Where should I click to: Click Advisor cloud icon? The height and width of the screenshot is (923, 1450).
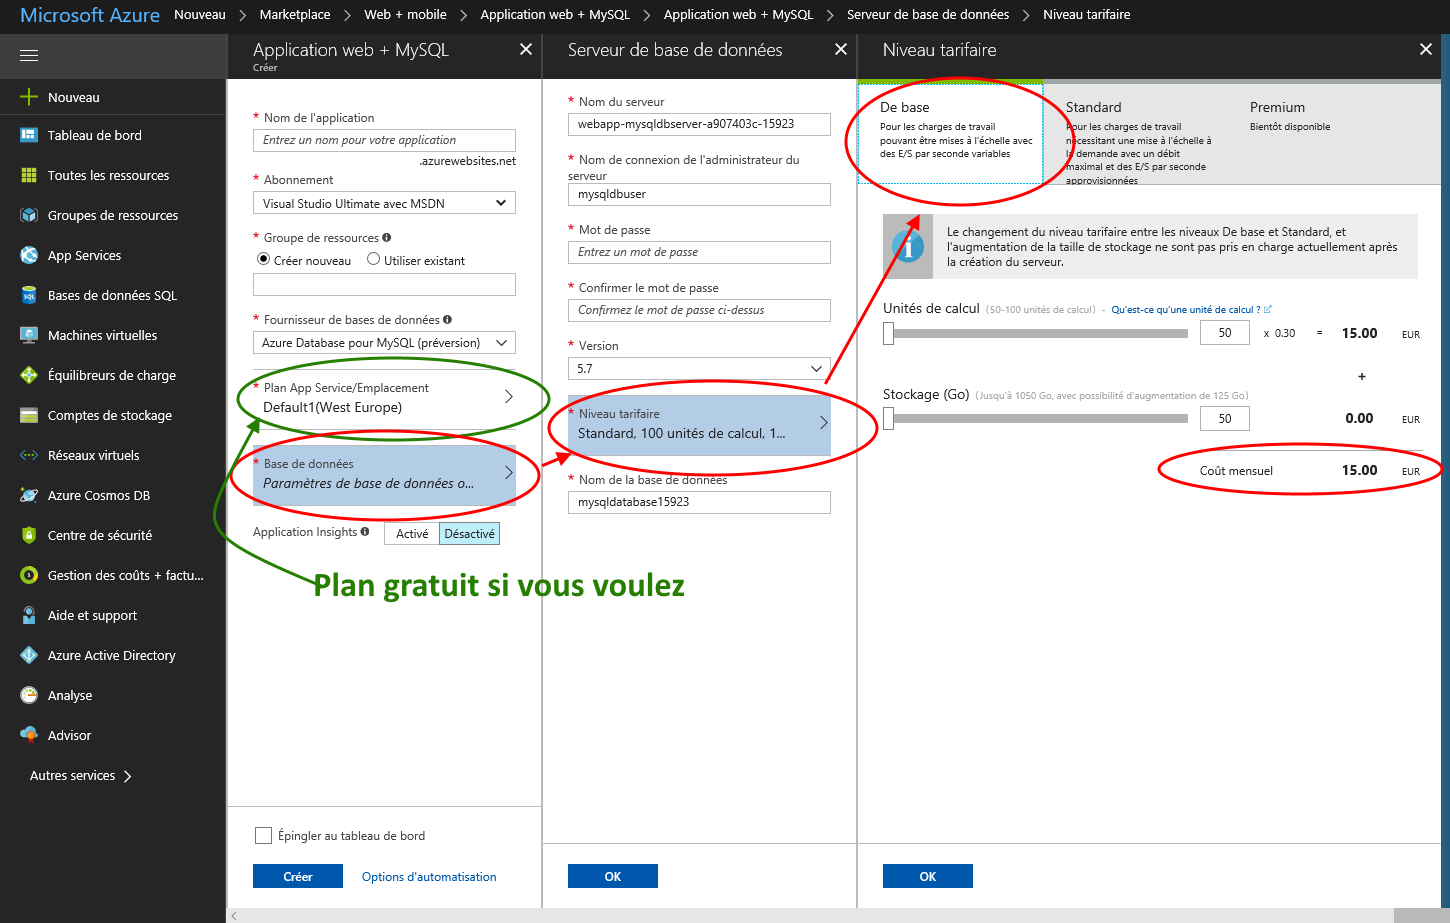click(29, 735)
